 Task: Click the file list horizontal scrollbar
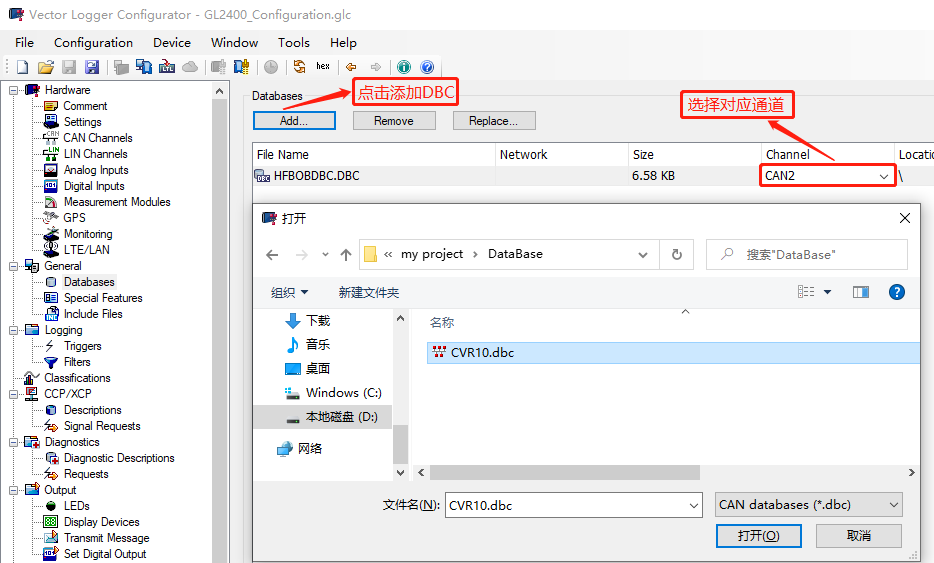click(x=565, y=472)
